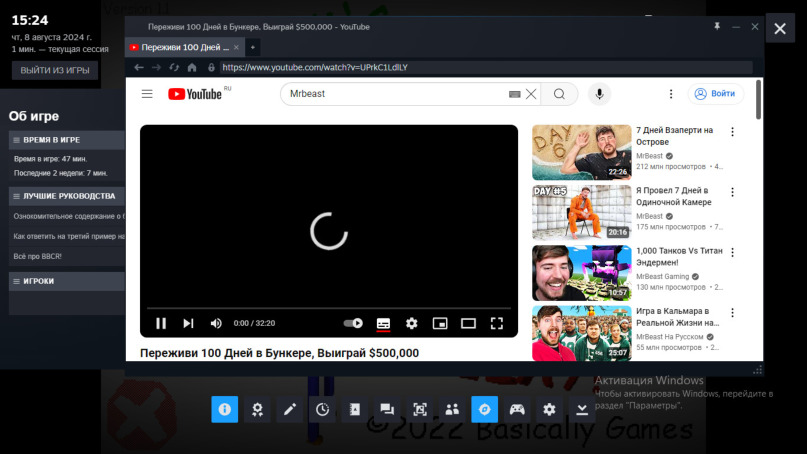Click the video progress bar
This screenshot has width=807, height=454.
click(328, 308)
